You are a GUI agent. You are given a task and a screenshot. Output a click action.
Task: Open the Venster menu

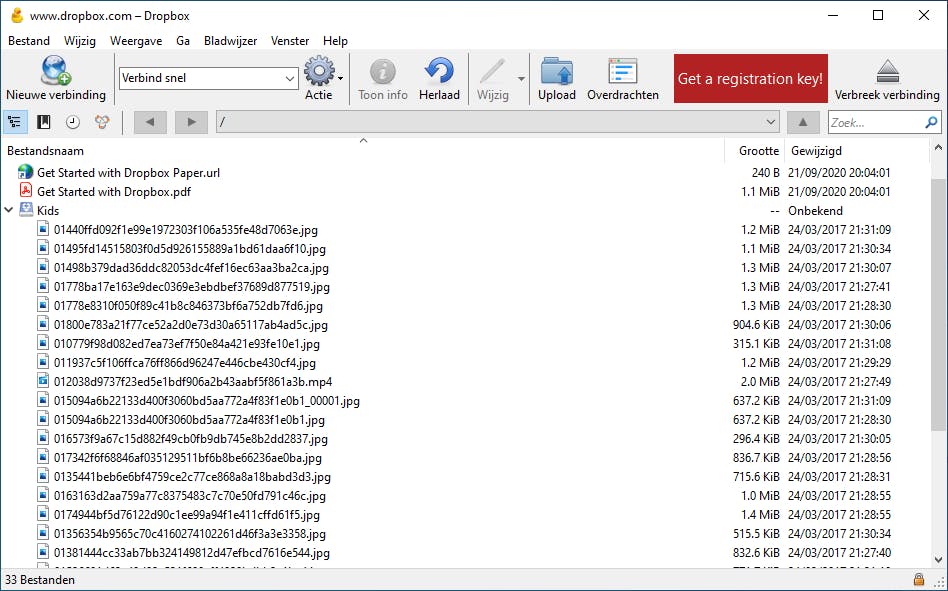[x=290, y=40]
